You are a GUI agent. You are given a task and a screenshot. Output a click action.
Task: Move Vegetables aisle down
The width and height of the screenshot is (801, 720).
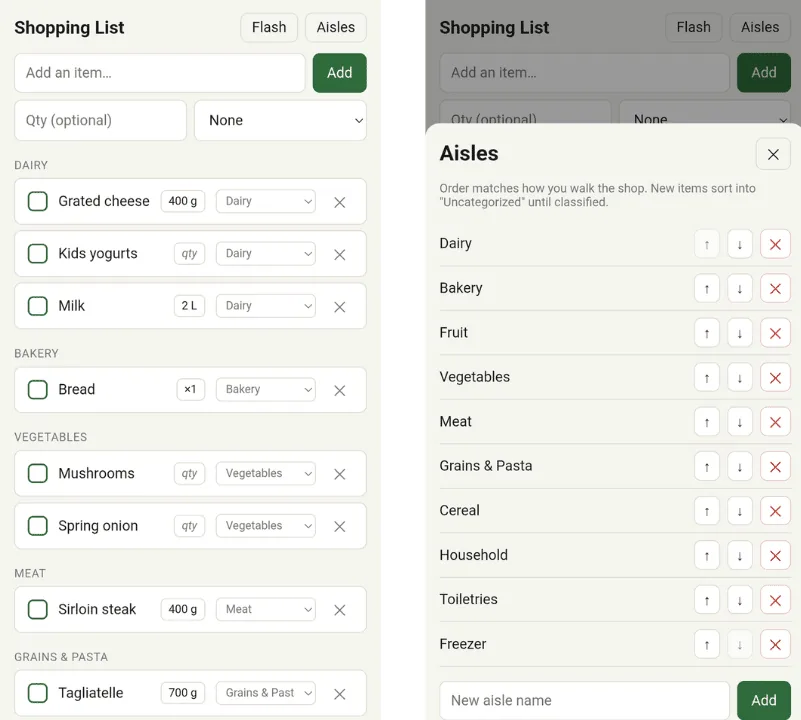coord(739,378)
